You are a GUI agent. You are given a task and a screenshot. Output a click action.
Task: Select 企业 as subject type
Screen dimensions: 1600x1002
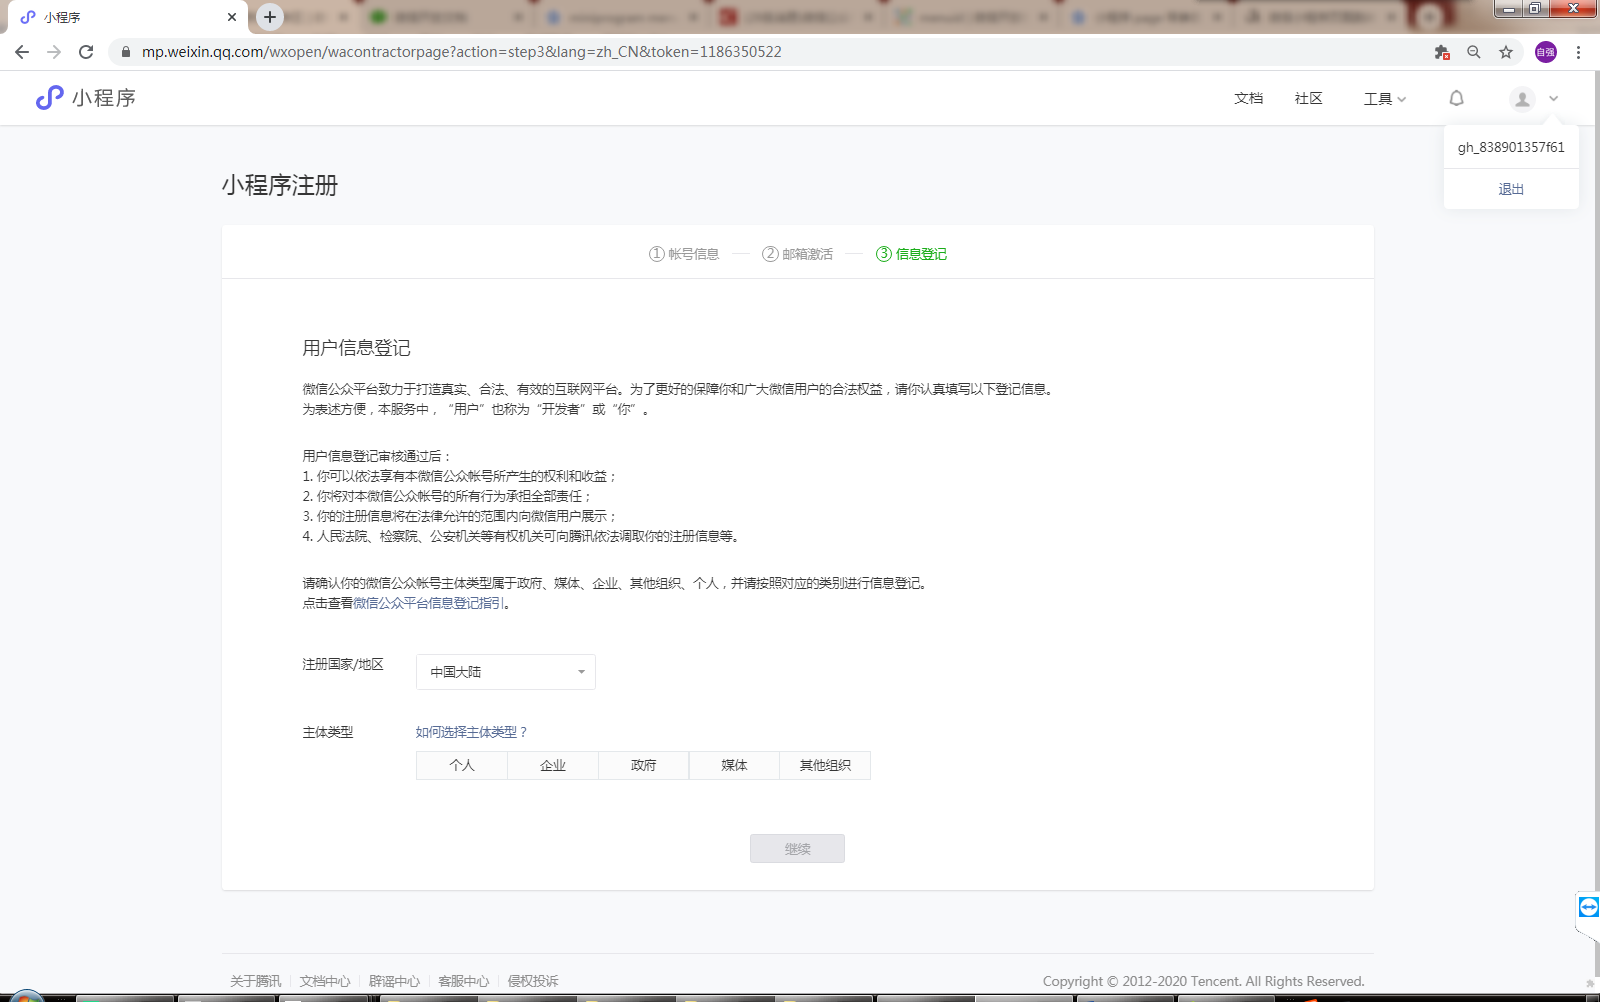click(x=553, y=765)
